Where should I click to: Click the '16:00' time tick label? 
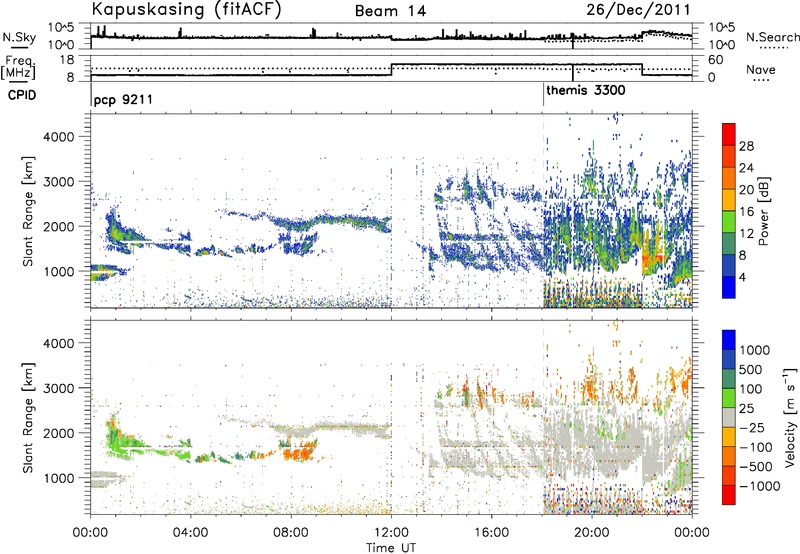pos(491,533)
